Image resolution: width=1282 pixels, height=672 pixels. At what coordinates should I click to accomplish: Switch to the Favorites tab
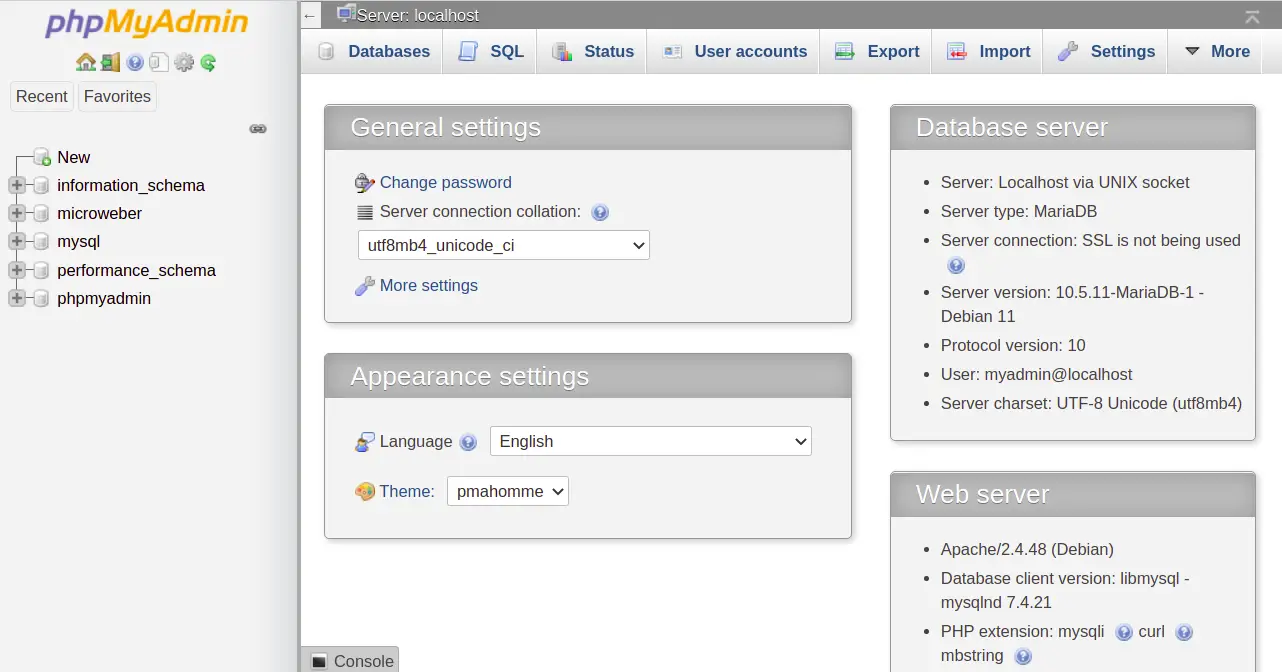tap(116, 96)
